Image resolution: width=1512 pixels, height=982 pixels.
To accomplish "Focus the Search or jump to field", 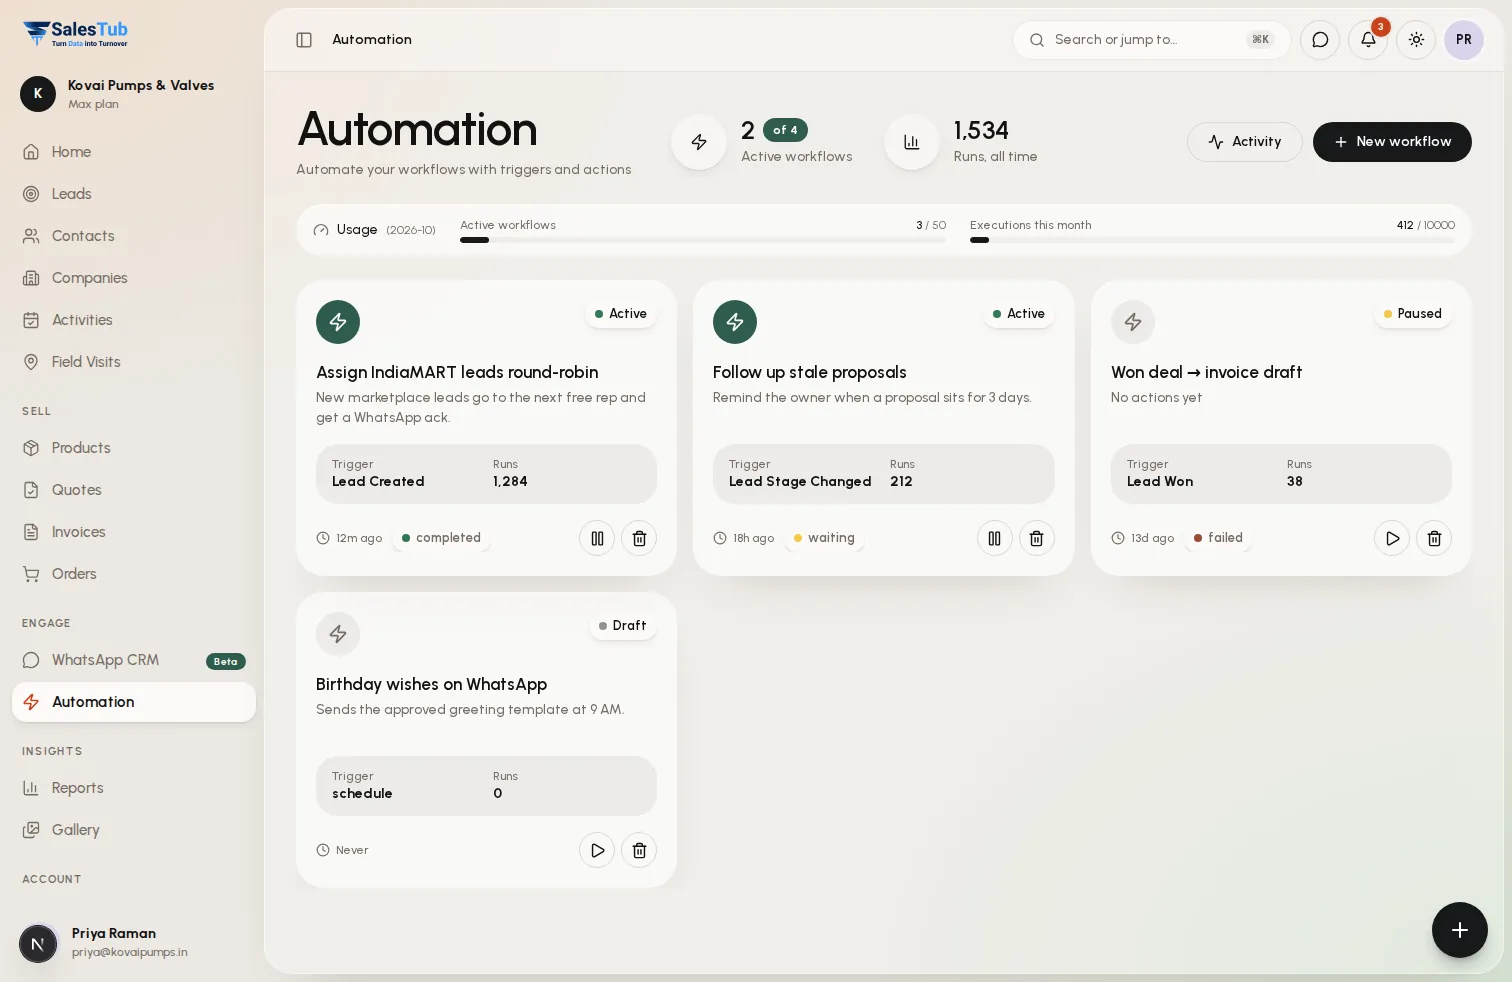I will pos(1152,40).
